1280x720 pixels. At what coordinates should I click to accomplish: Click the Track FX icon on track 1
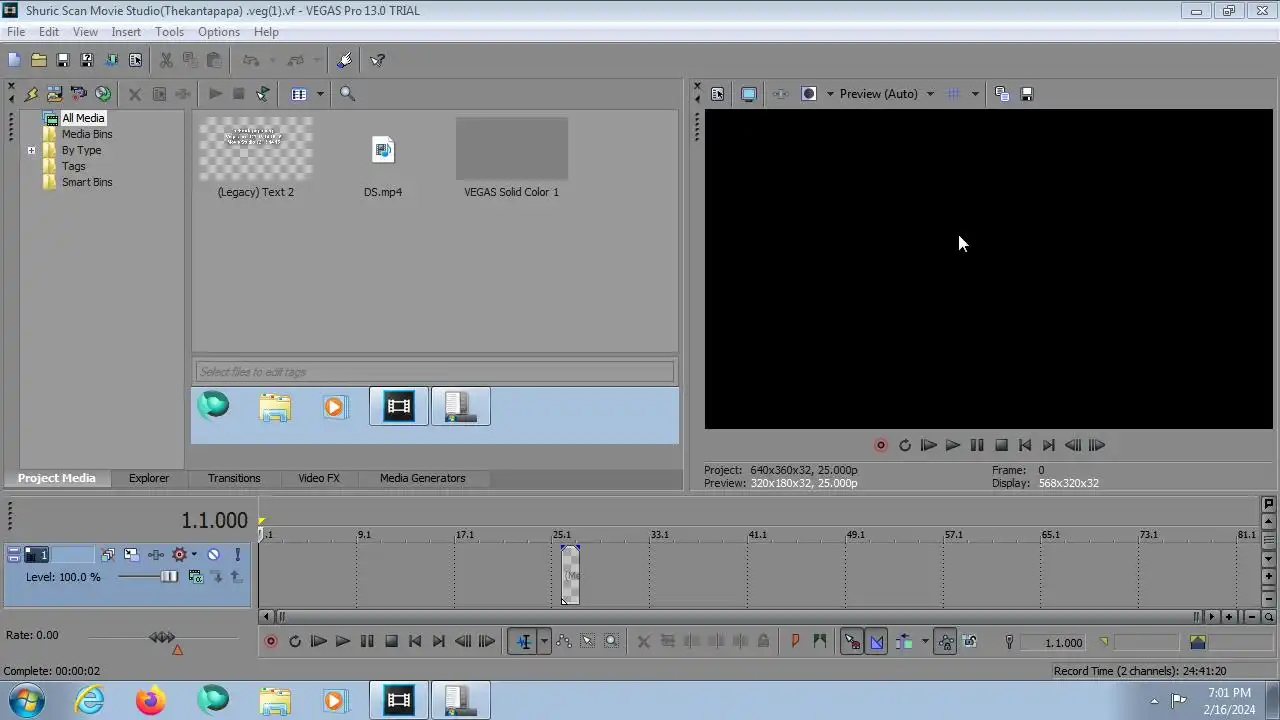[x=156, y=555]
